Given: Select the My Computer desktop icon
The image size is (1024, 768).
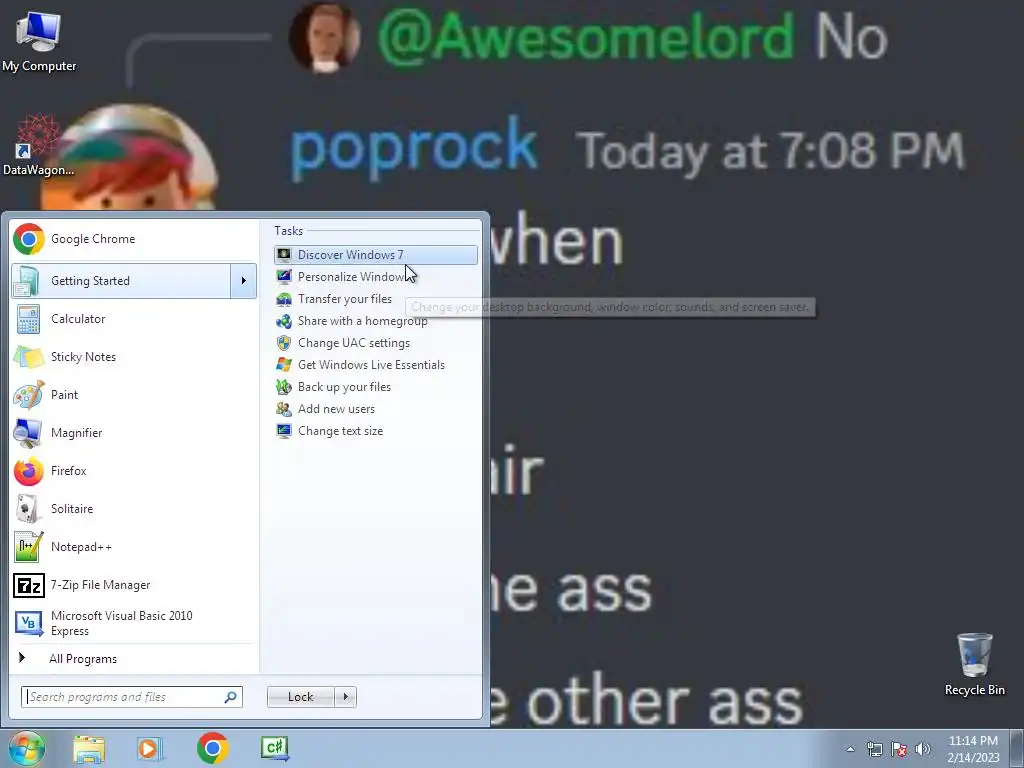Looking at the screenshot, I should click(x=39, y=41).
